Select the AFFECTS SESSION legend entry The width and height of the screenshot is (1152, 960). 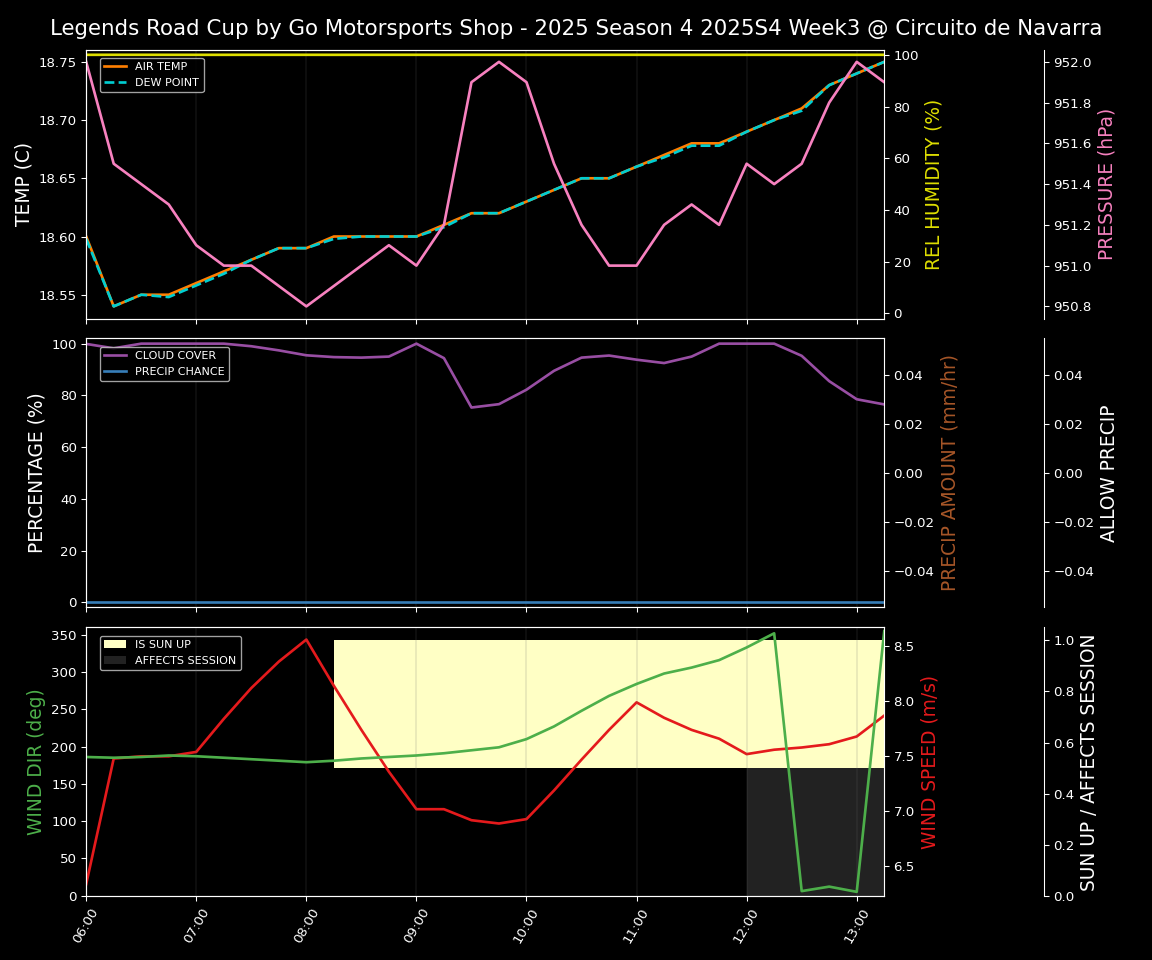pos(185,660)
